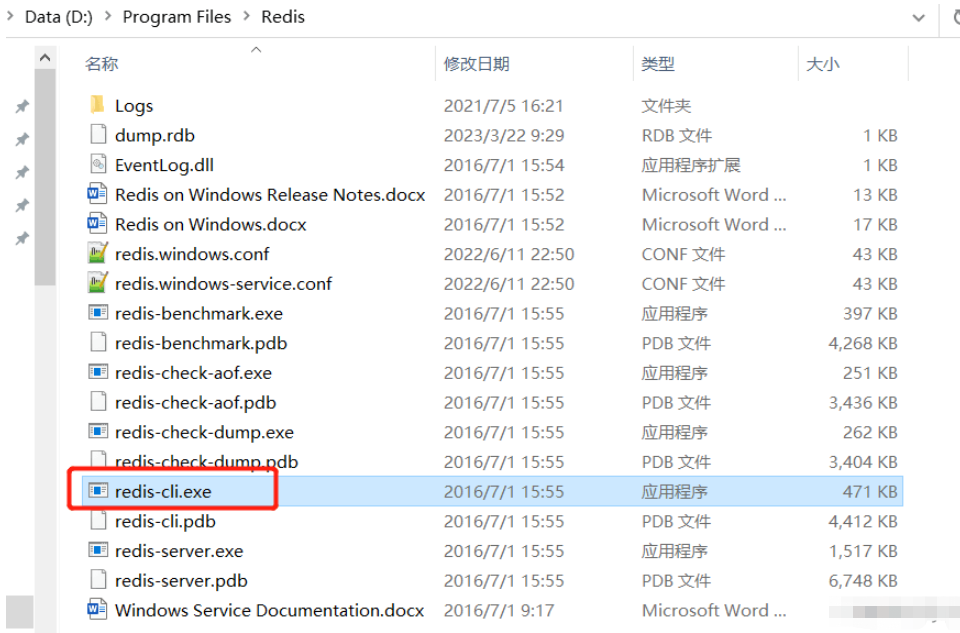Open the Program Files breadcrumb entry
The width and height of the screenshot is (960, 633).
[x=177, y=17]
